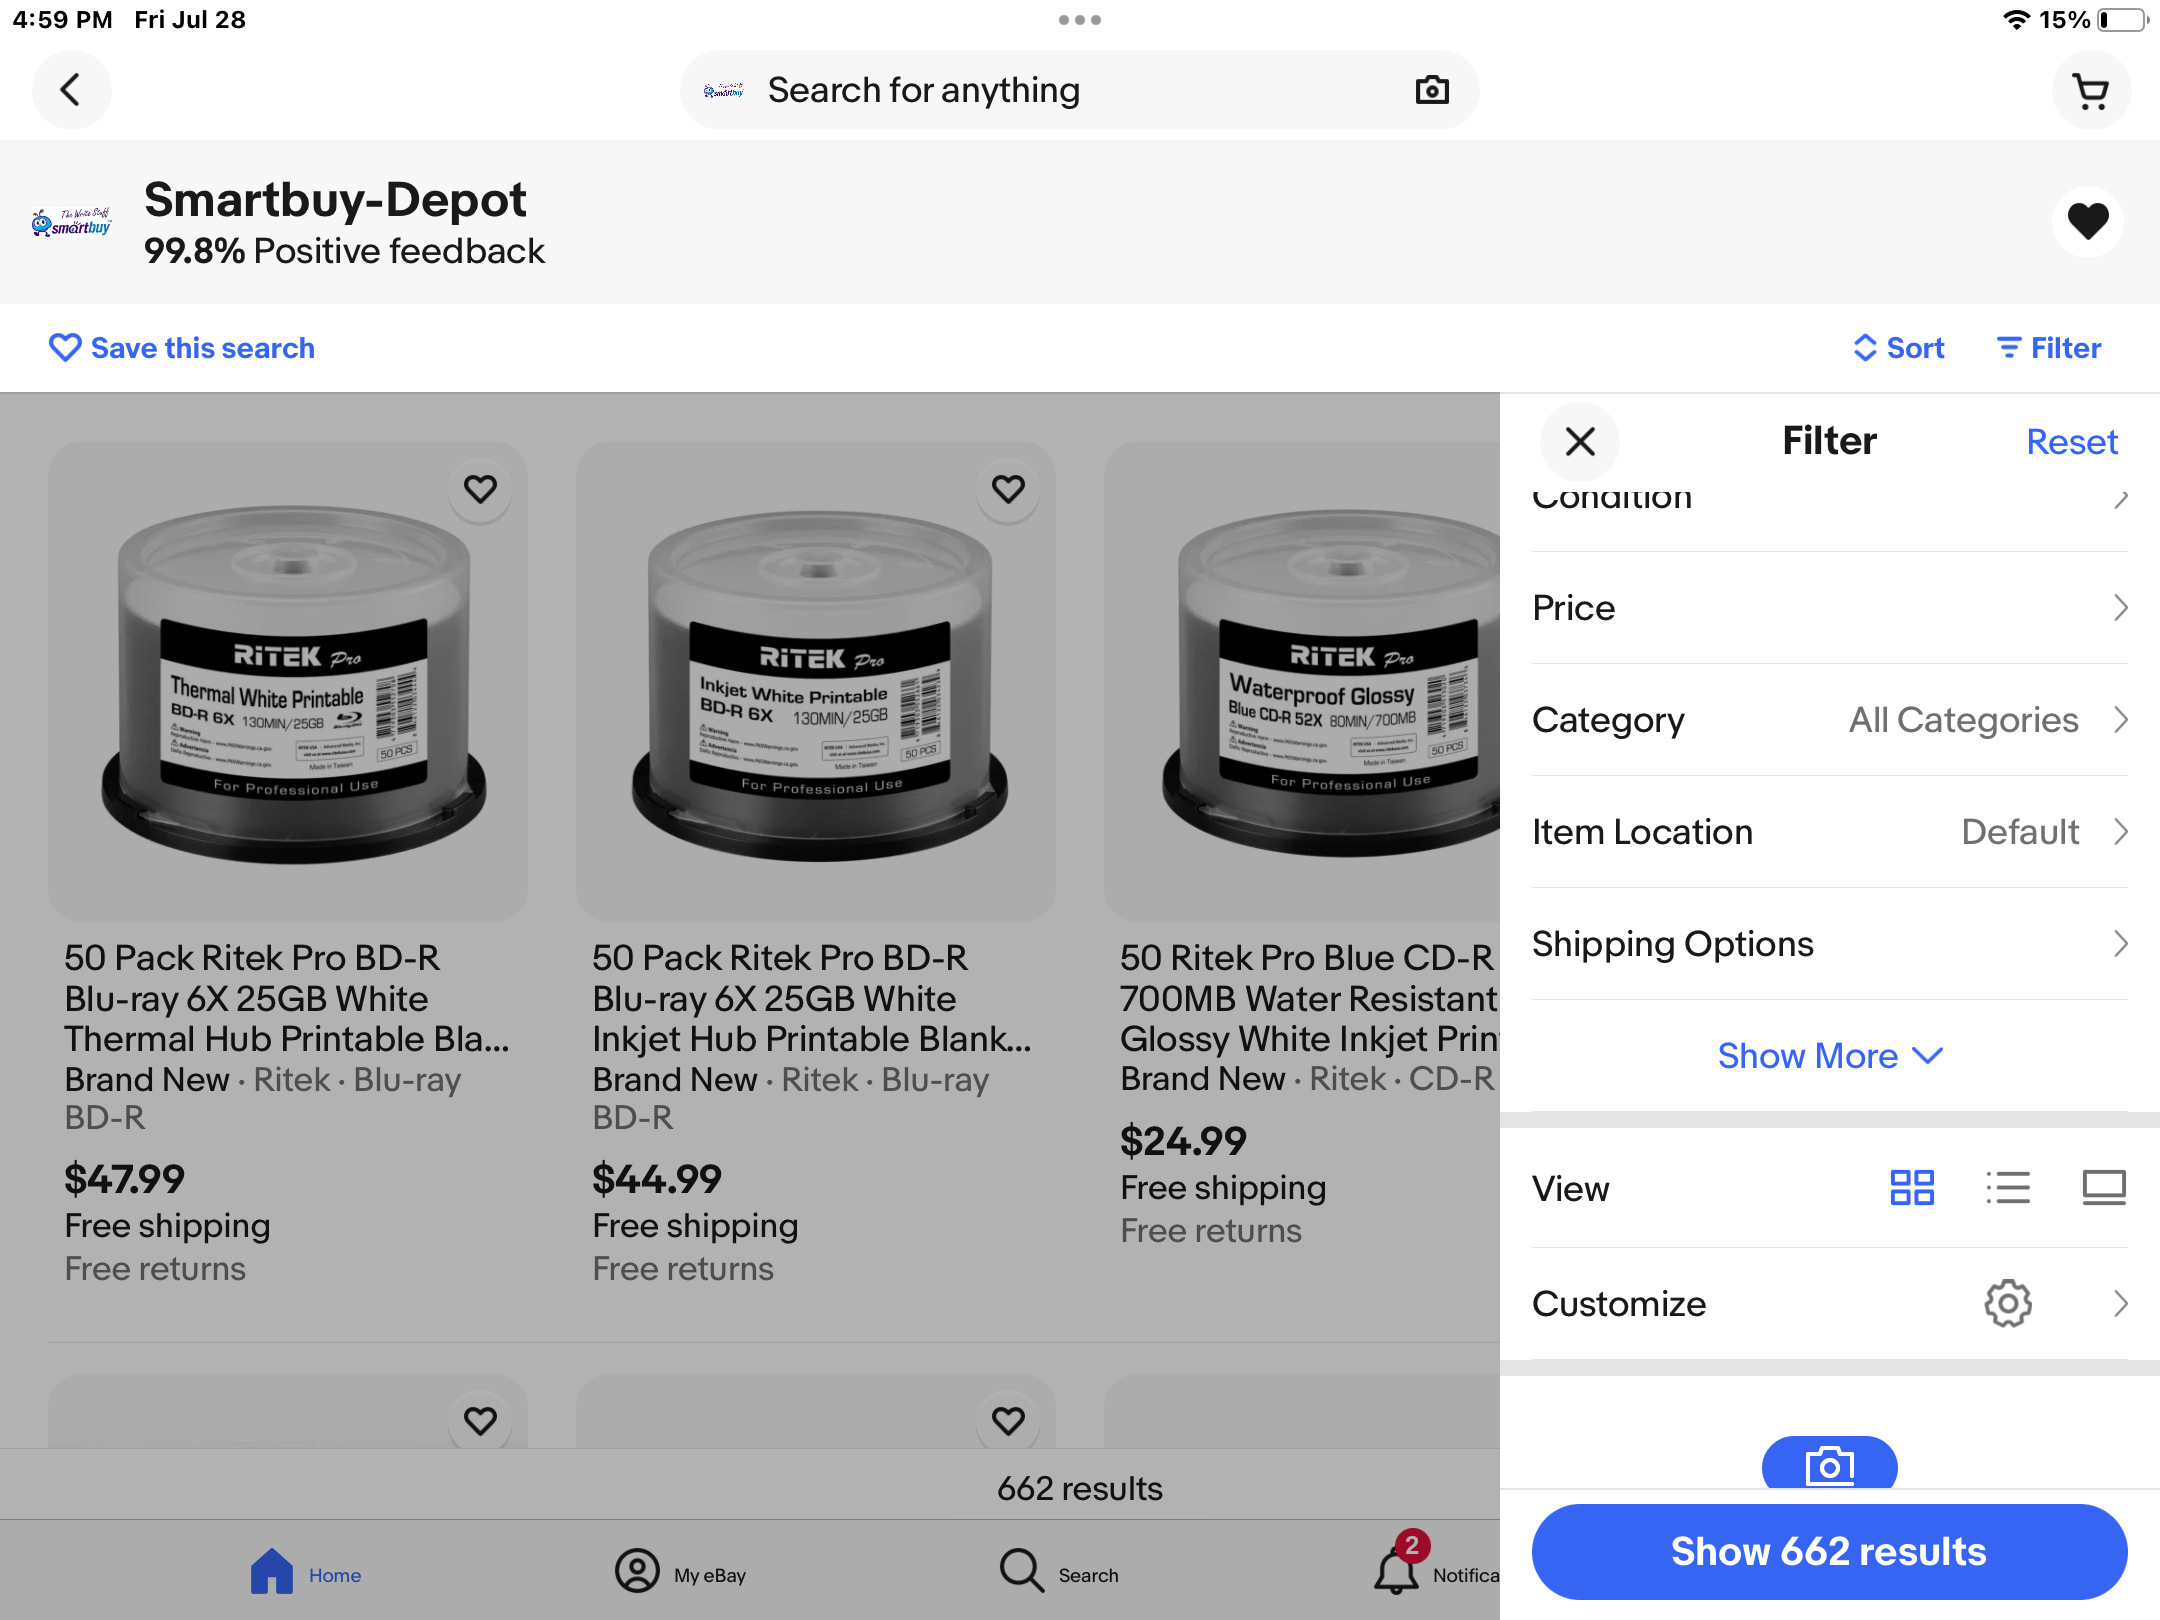Select grid view layout option

coord(1912,1188)
